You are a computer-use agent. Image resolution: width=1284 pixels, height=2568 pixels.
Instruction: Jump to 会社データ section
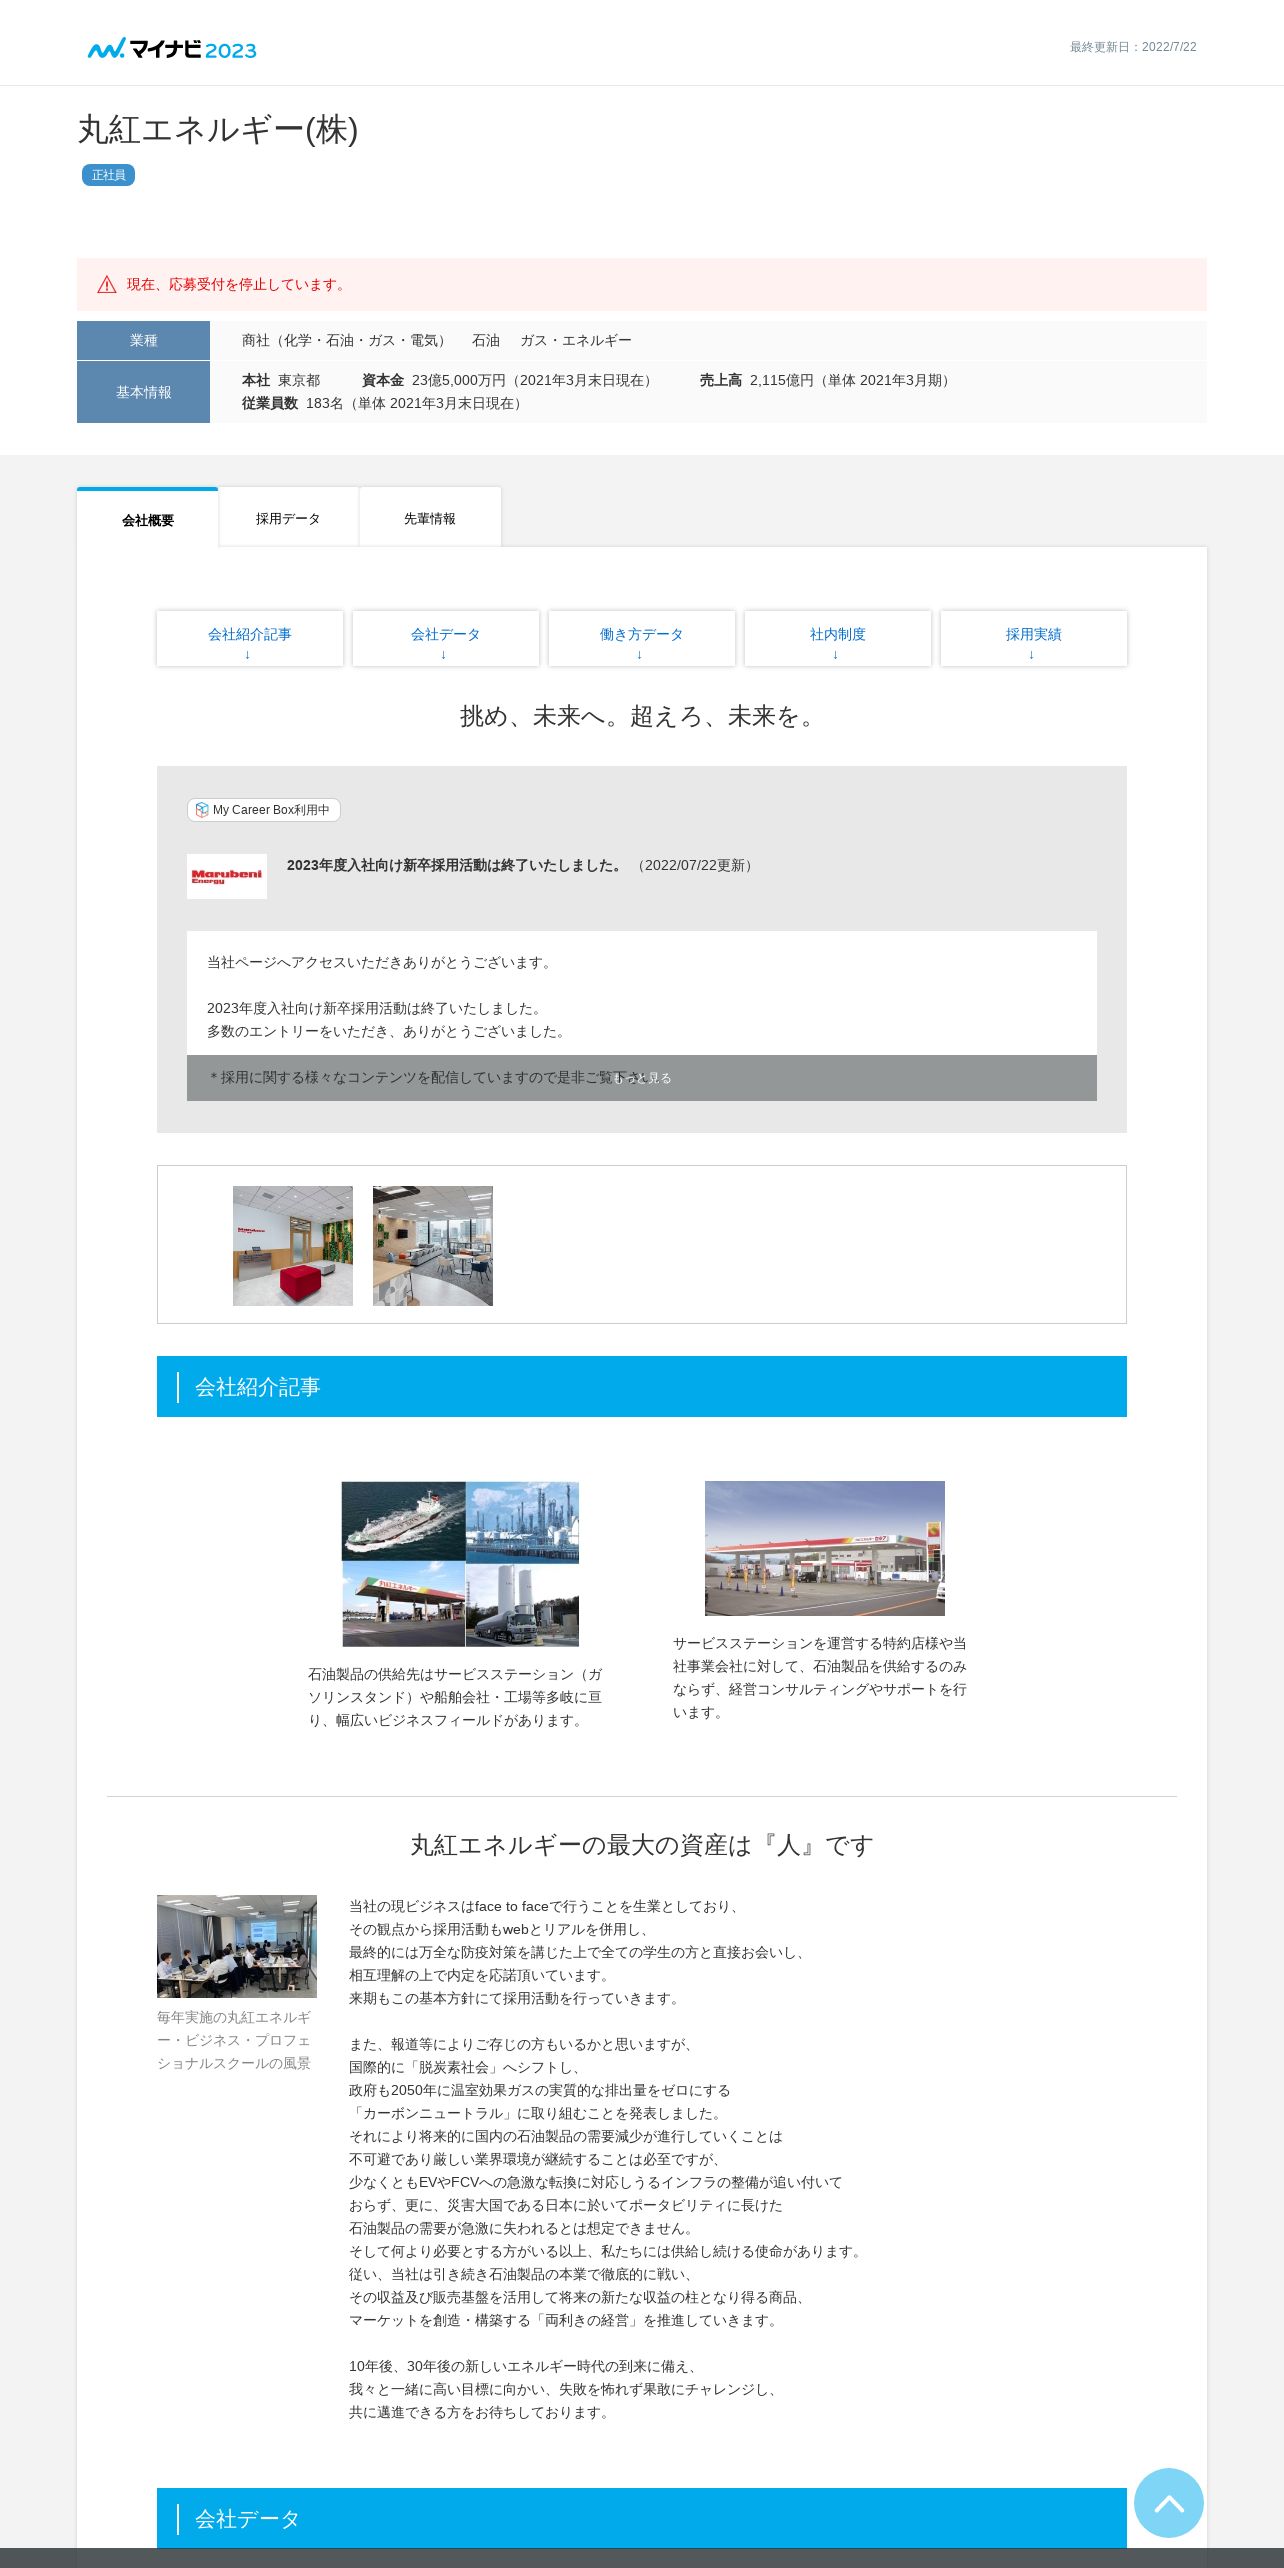(x=446, y=639)
